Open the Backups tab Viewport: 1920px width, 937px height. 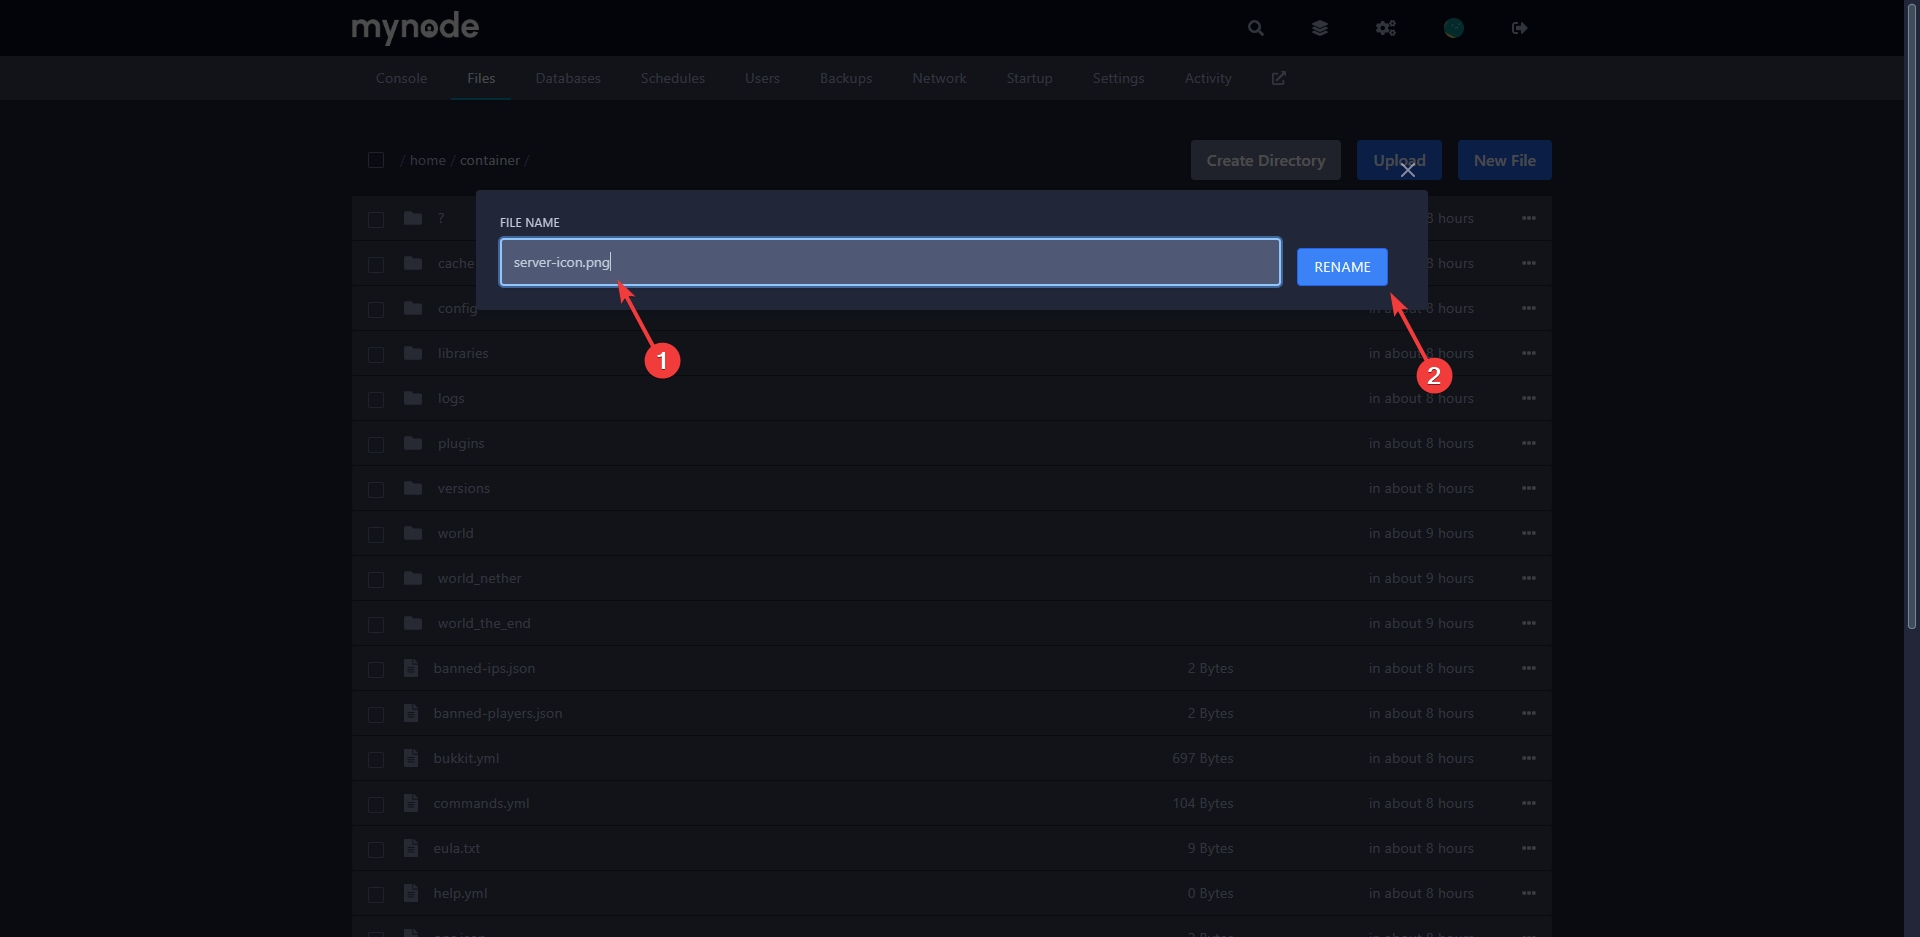point(845,78)
